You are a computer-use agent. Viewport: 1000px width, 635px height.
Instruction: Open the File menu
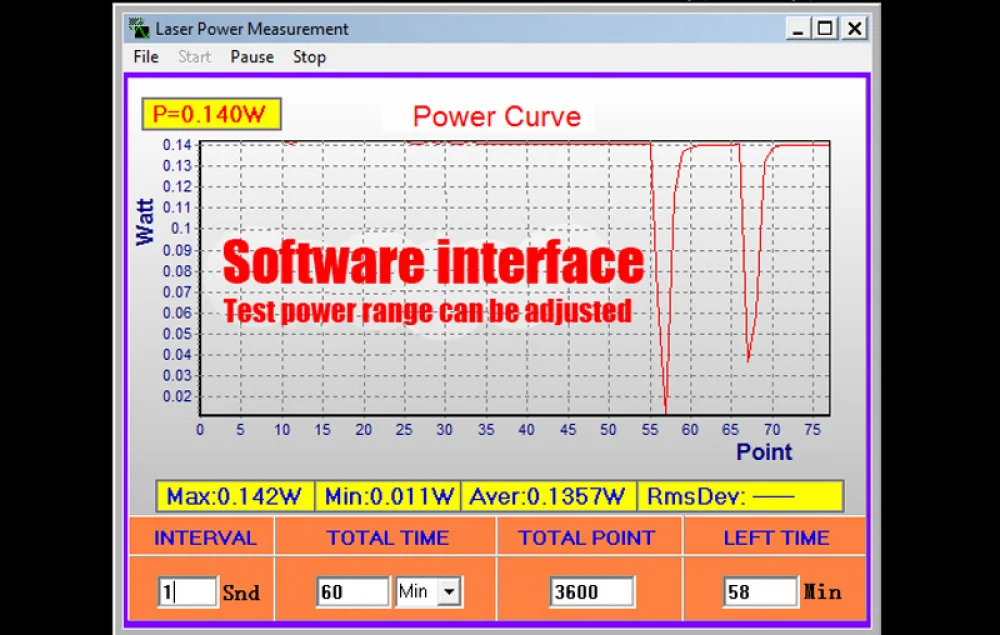point(144,57)
